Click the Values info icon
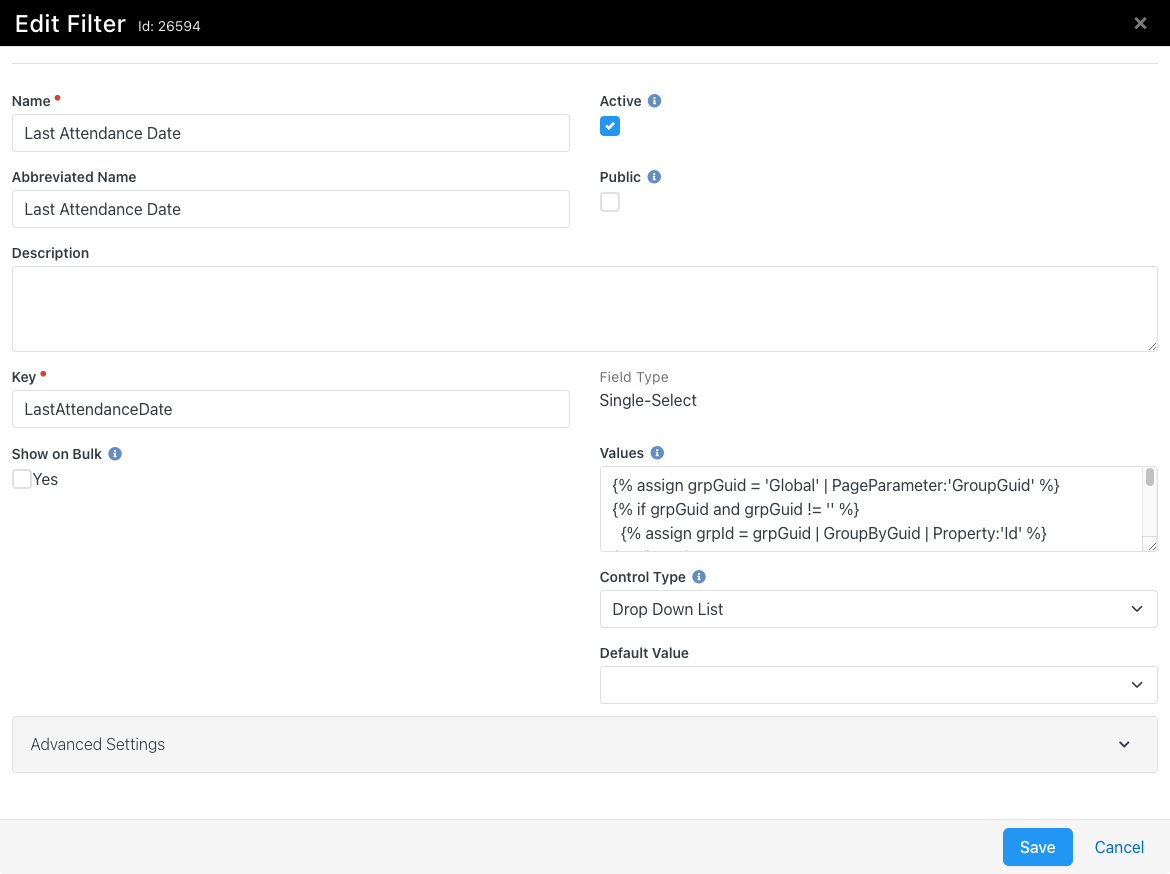Viewport: 1170px width, 874px height. 657,453
